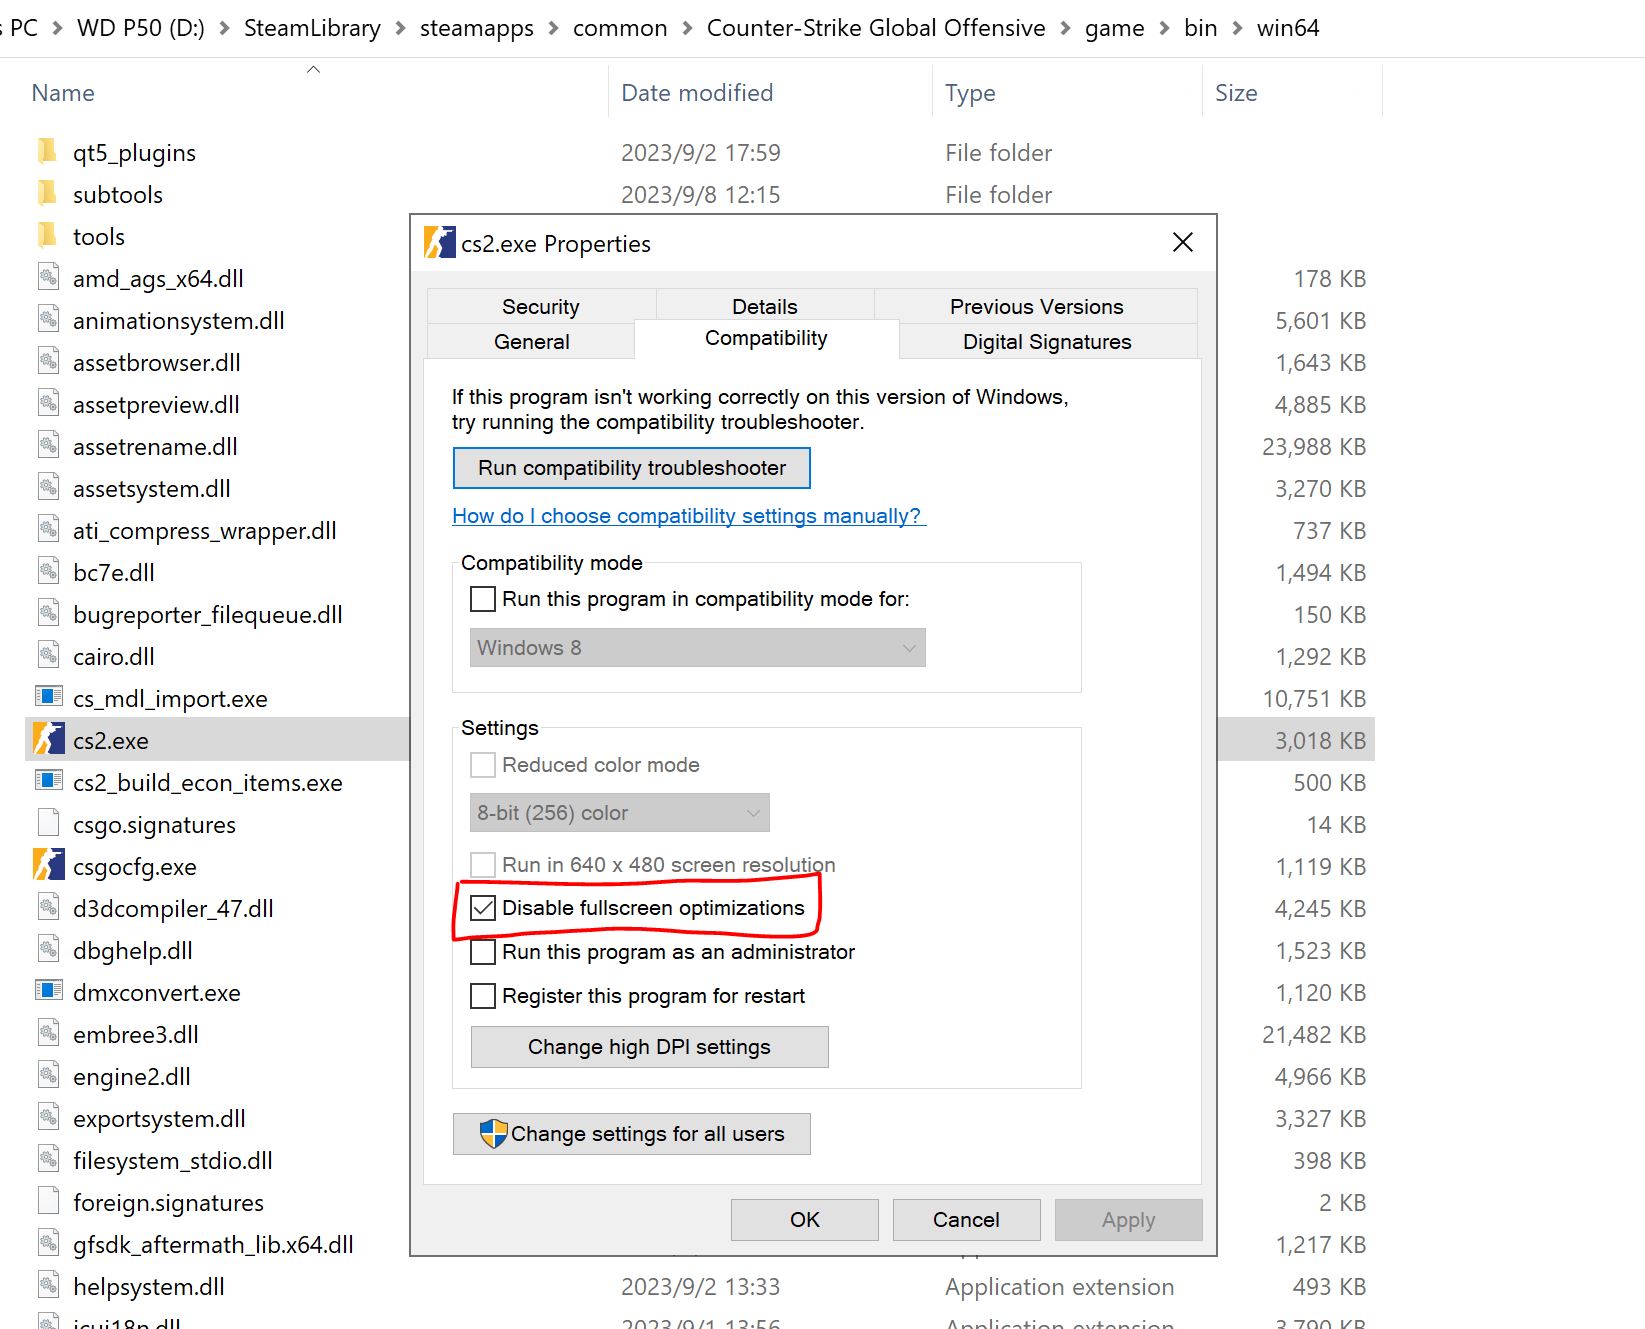This screenshot has height=1329, width=1645.
Task: Click the cs_mdl_import.exe application icon
Action: pos(48,696)
